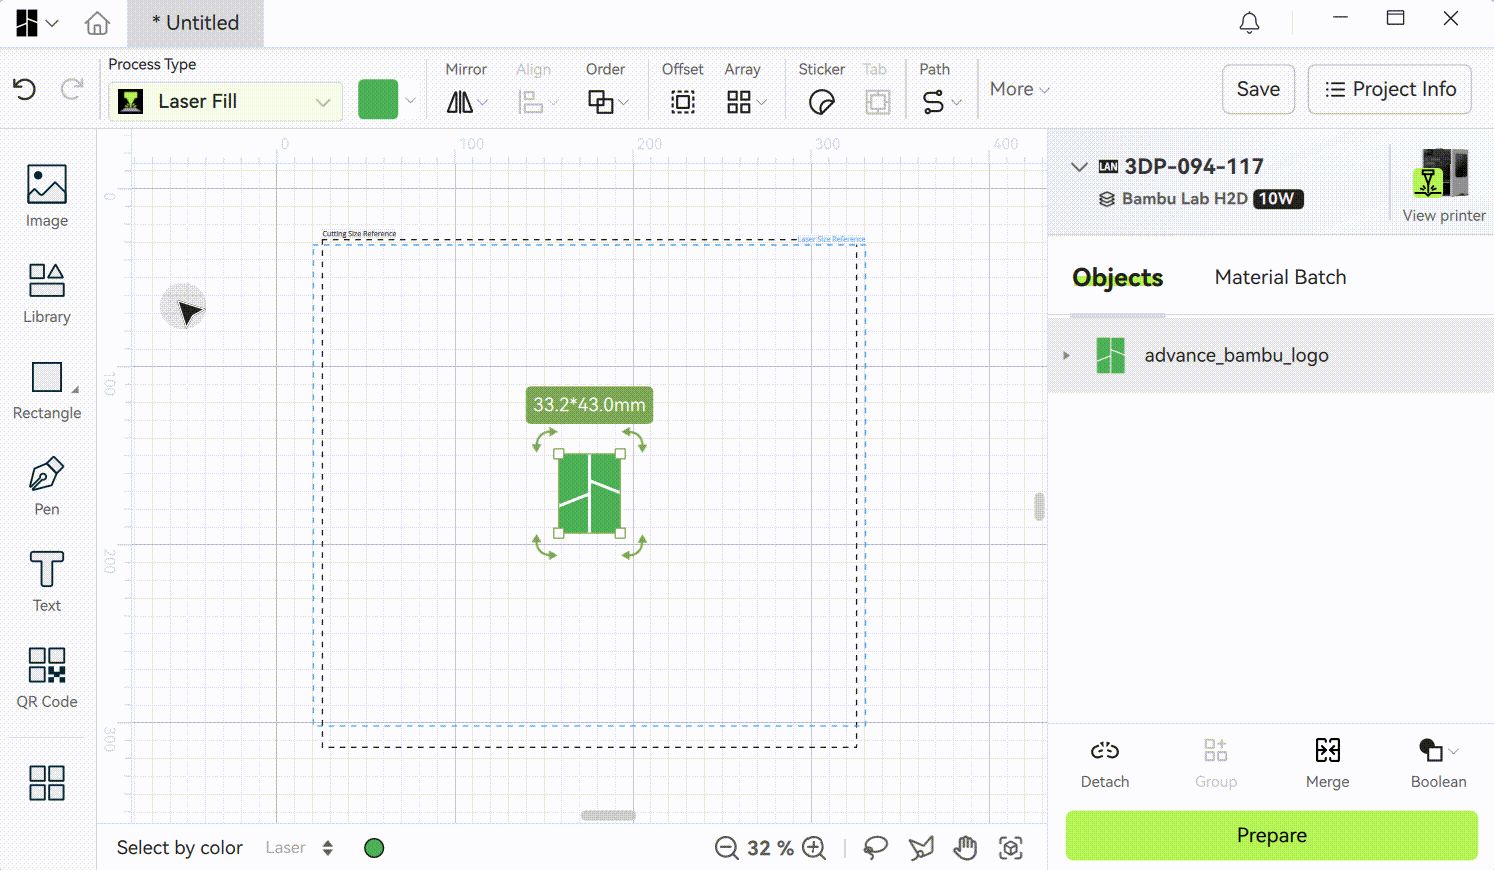1494x870 pixels.
Task: Click the fit-to-view icon
Action: (1011, 848)
